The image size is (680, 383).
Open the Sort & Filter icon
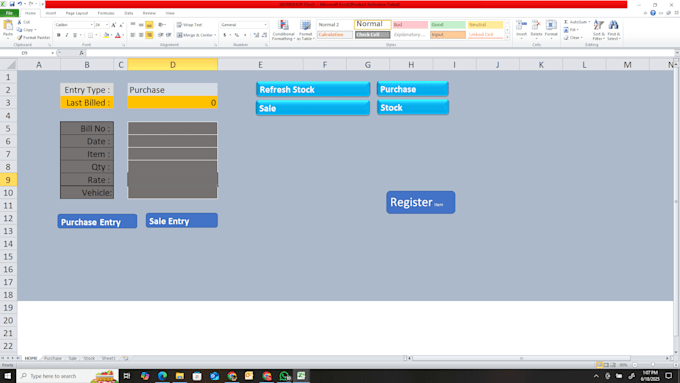(x=598, y=26)
